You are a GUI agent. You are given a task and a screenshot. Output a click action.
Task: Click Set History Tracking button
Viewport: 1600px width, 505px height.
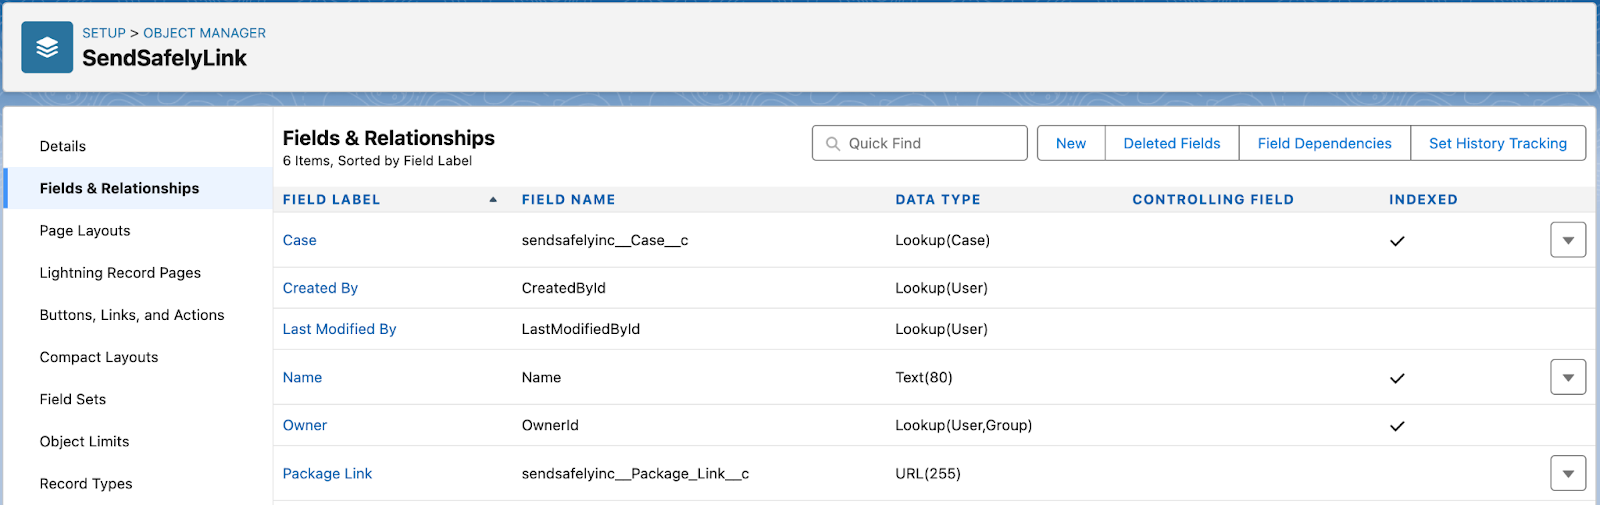[x=1498, y=143]
